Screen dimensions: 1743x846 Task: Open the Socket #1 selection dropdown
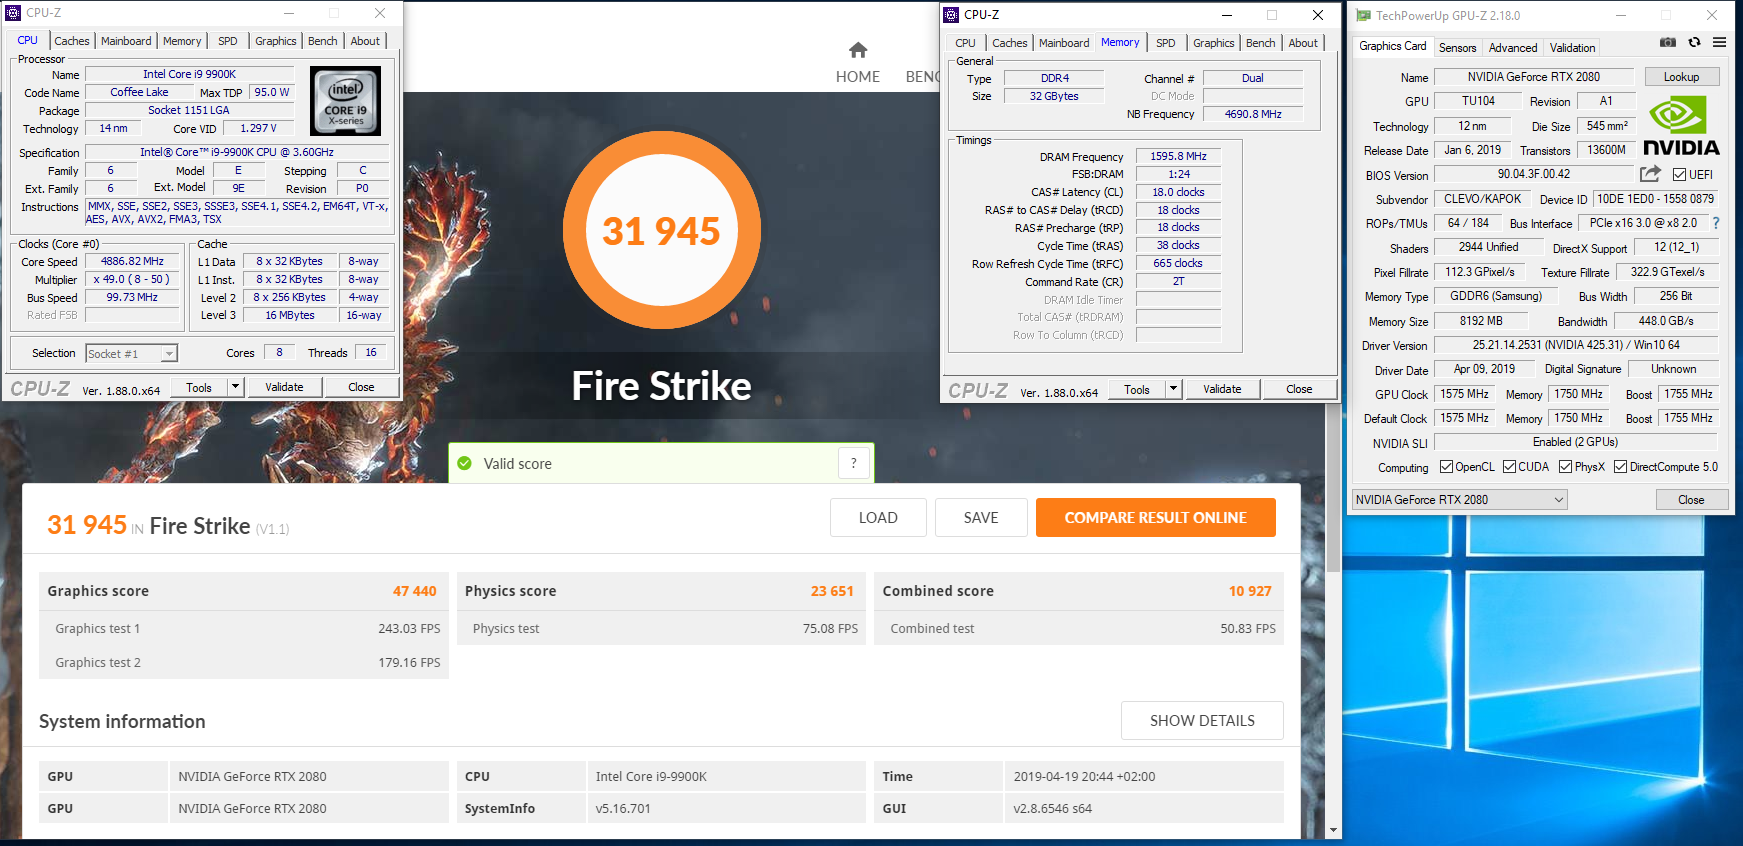131,353
